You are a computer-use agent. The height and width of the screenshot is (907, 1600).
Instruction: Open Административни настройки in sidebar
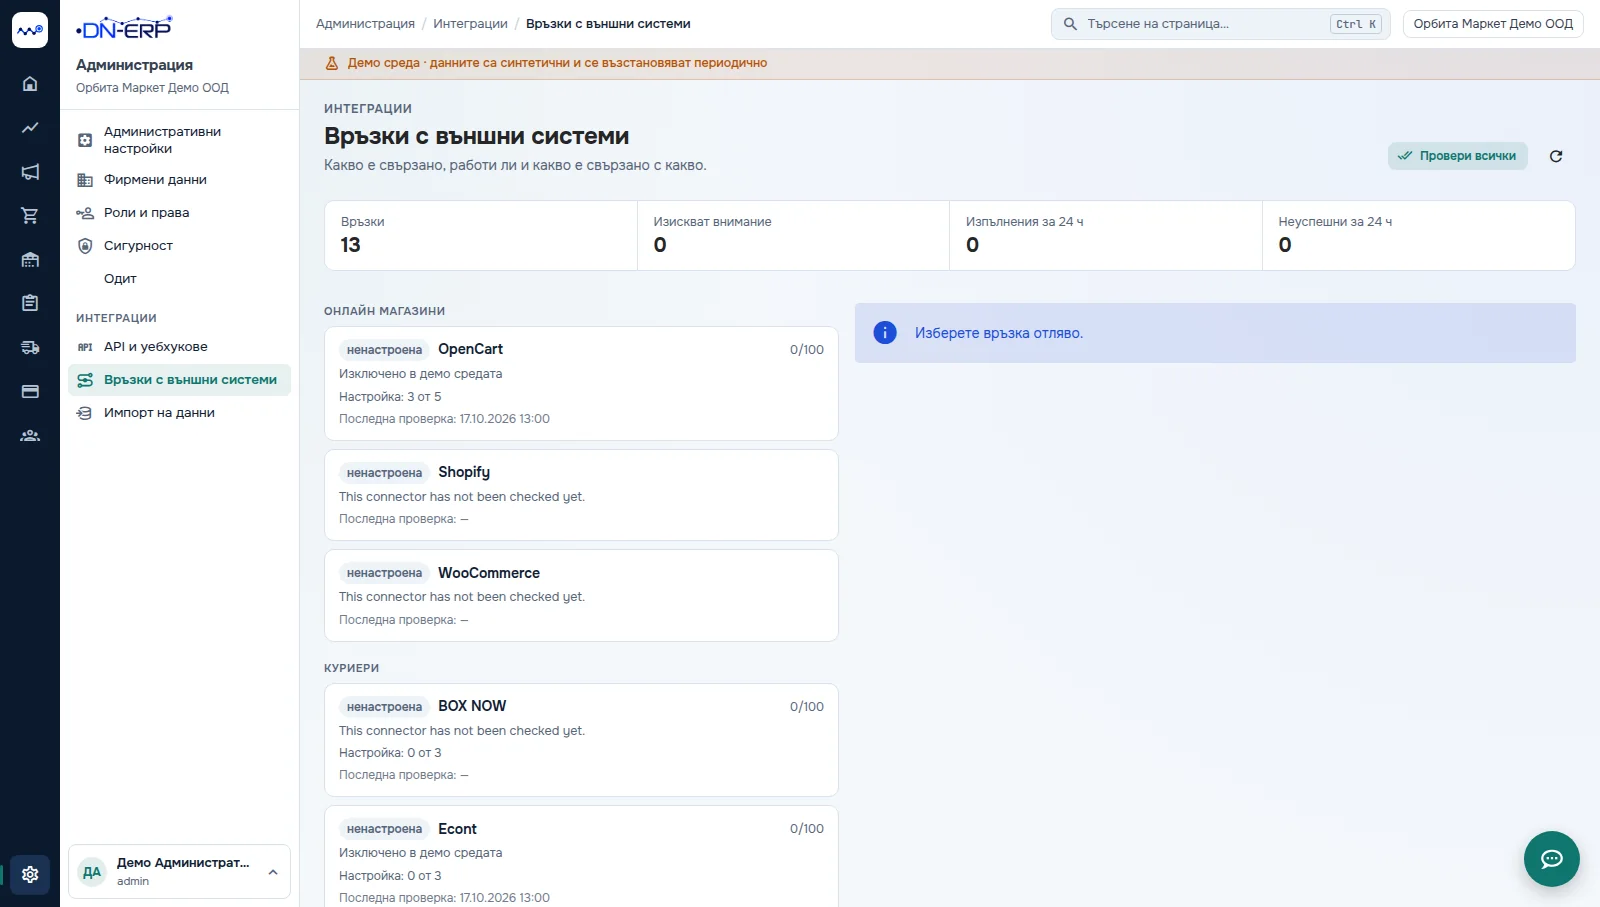click(179, 140)
